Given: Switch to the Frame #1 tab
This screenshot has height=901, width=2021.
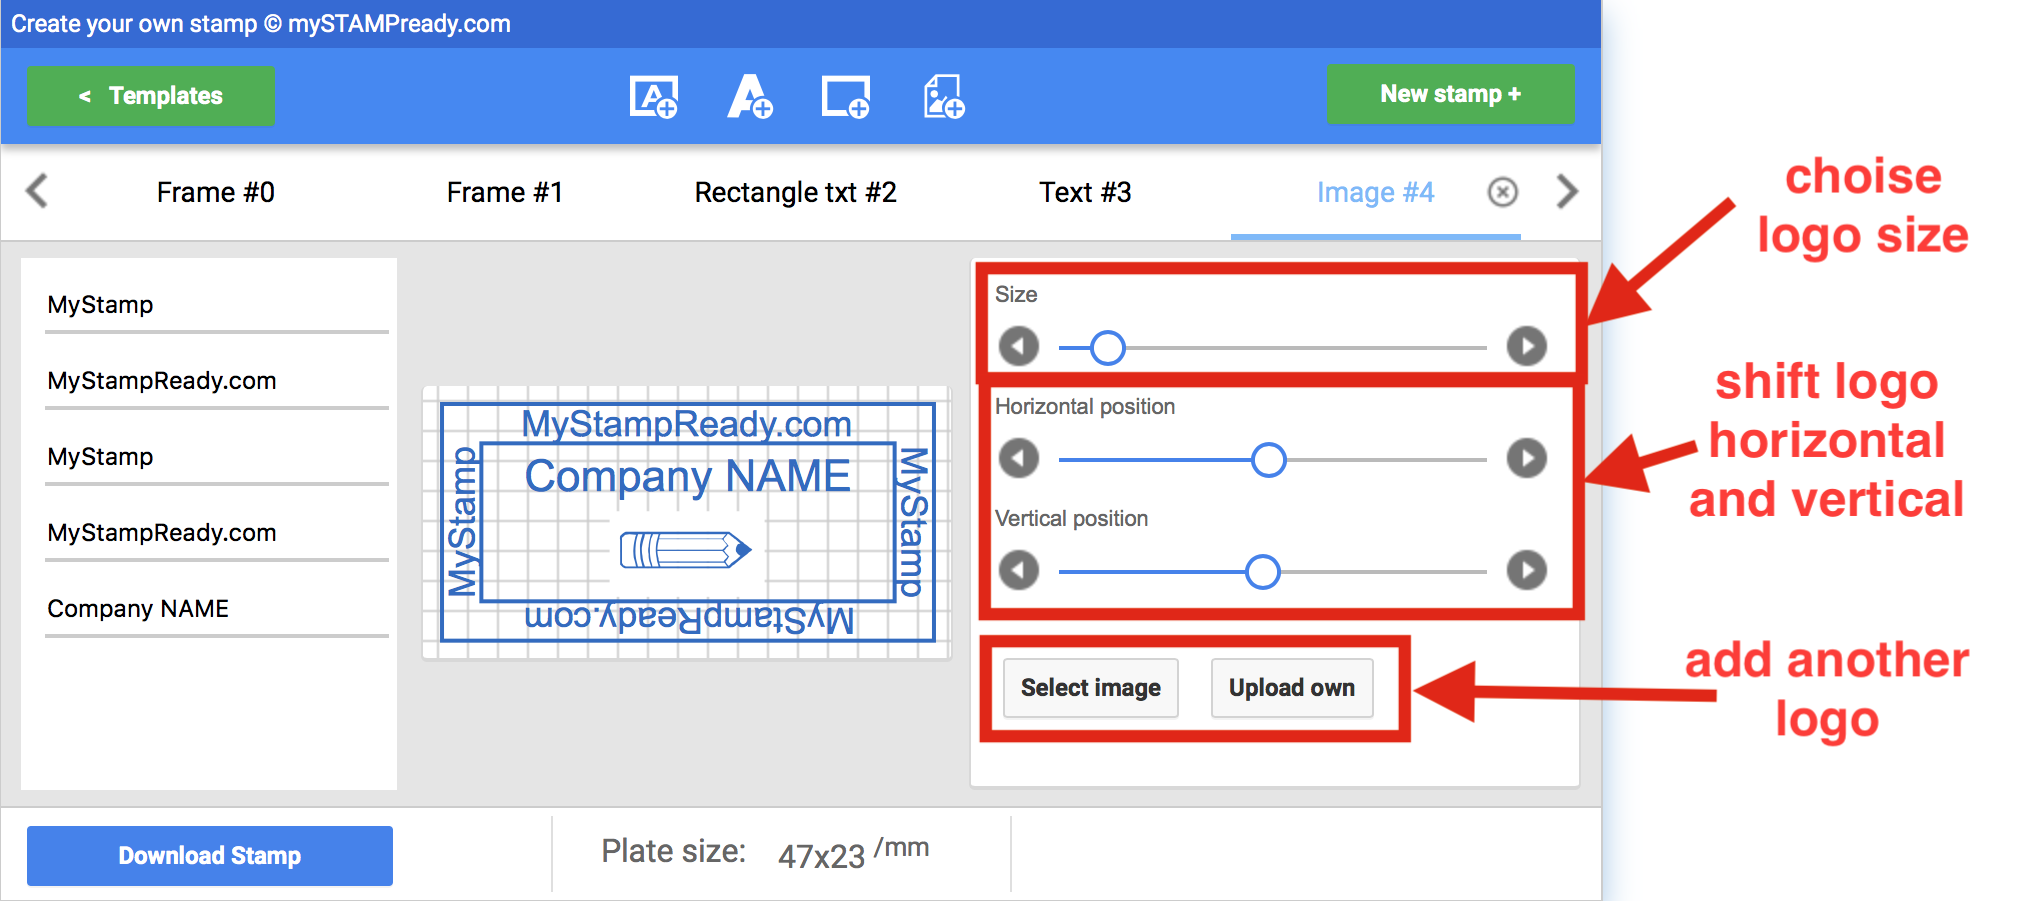Looking at the screenshot, I should (x=505, y=192).
